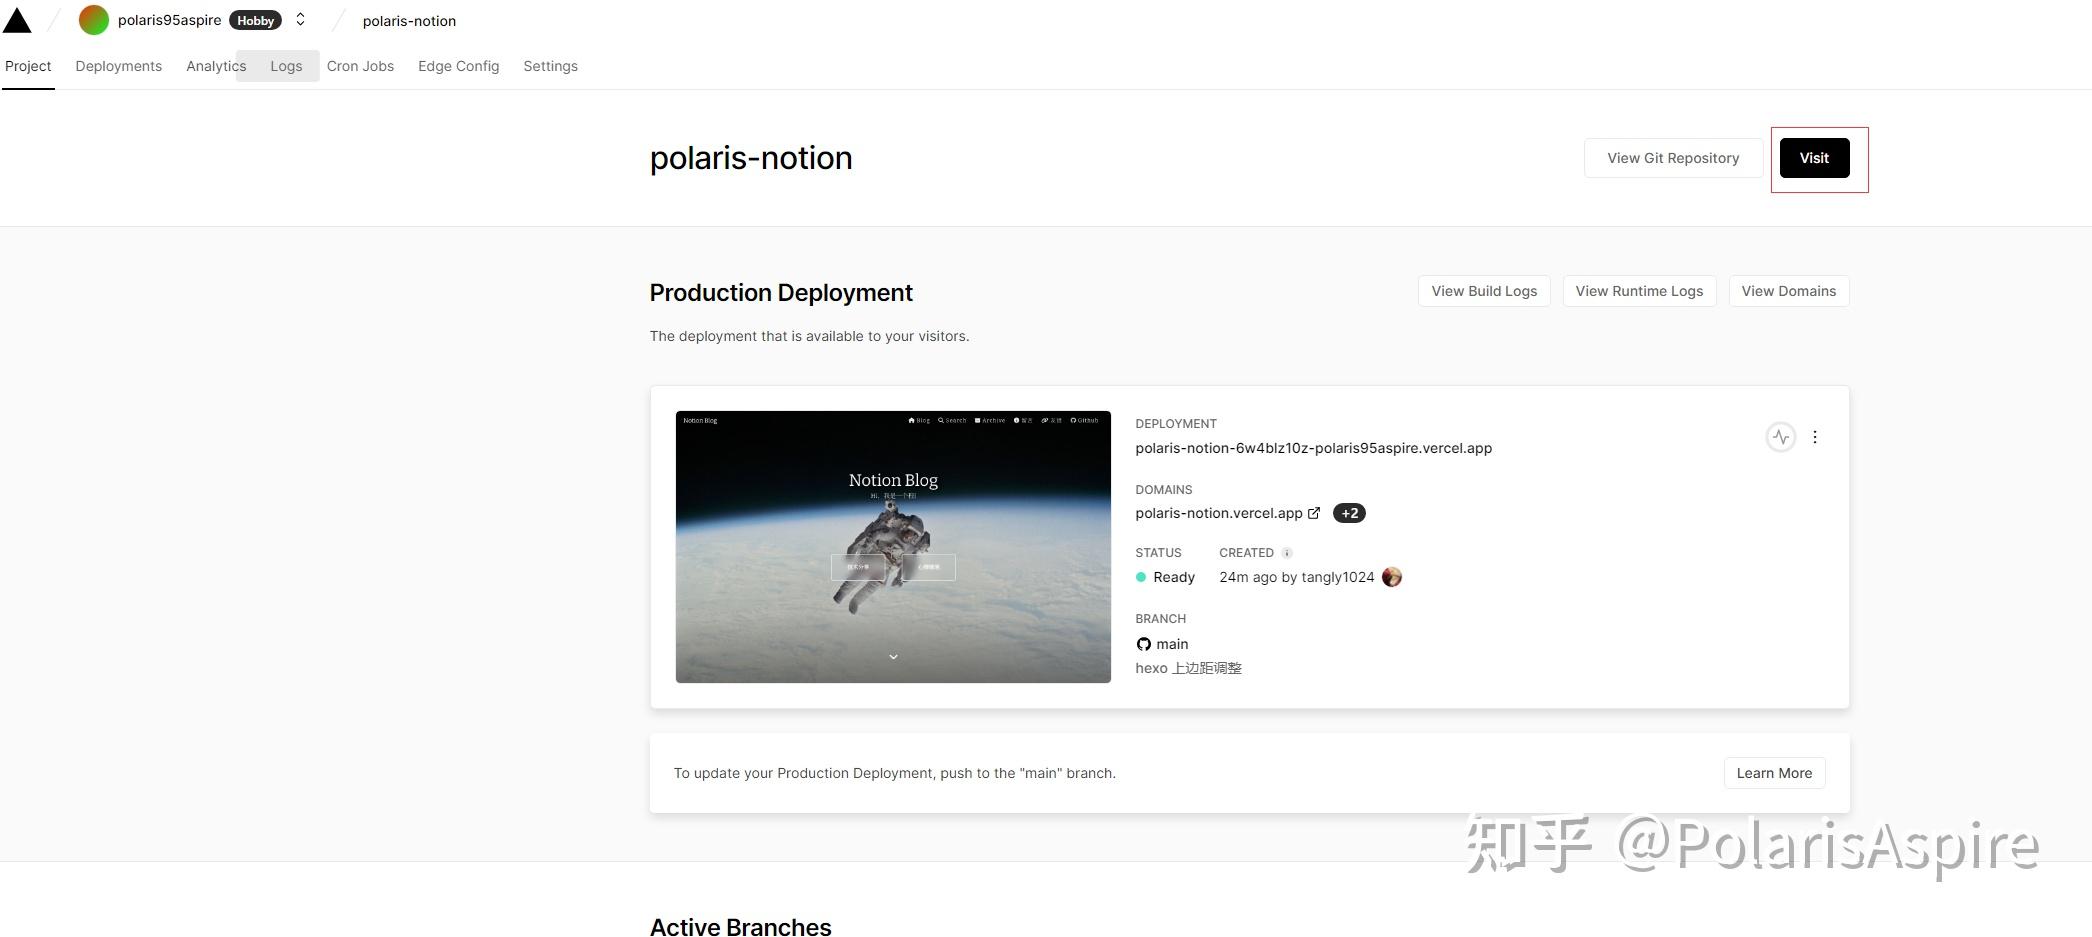Click the external link icon beside the domain
The height and width of the screenshot is (937, 2092).
pos(1314,513)
